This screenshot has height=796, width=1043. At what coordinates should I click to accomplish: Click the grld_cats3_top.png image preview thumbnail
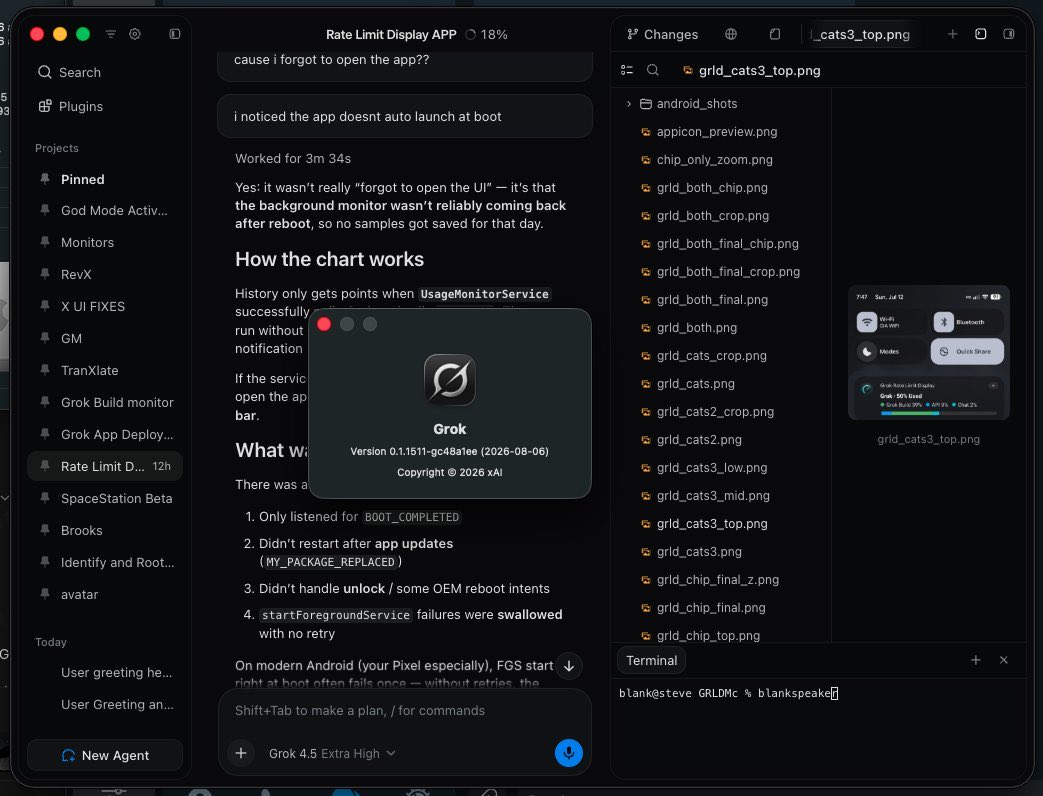(x=929, y=352)
